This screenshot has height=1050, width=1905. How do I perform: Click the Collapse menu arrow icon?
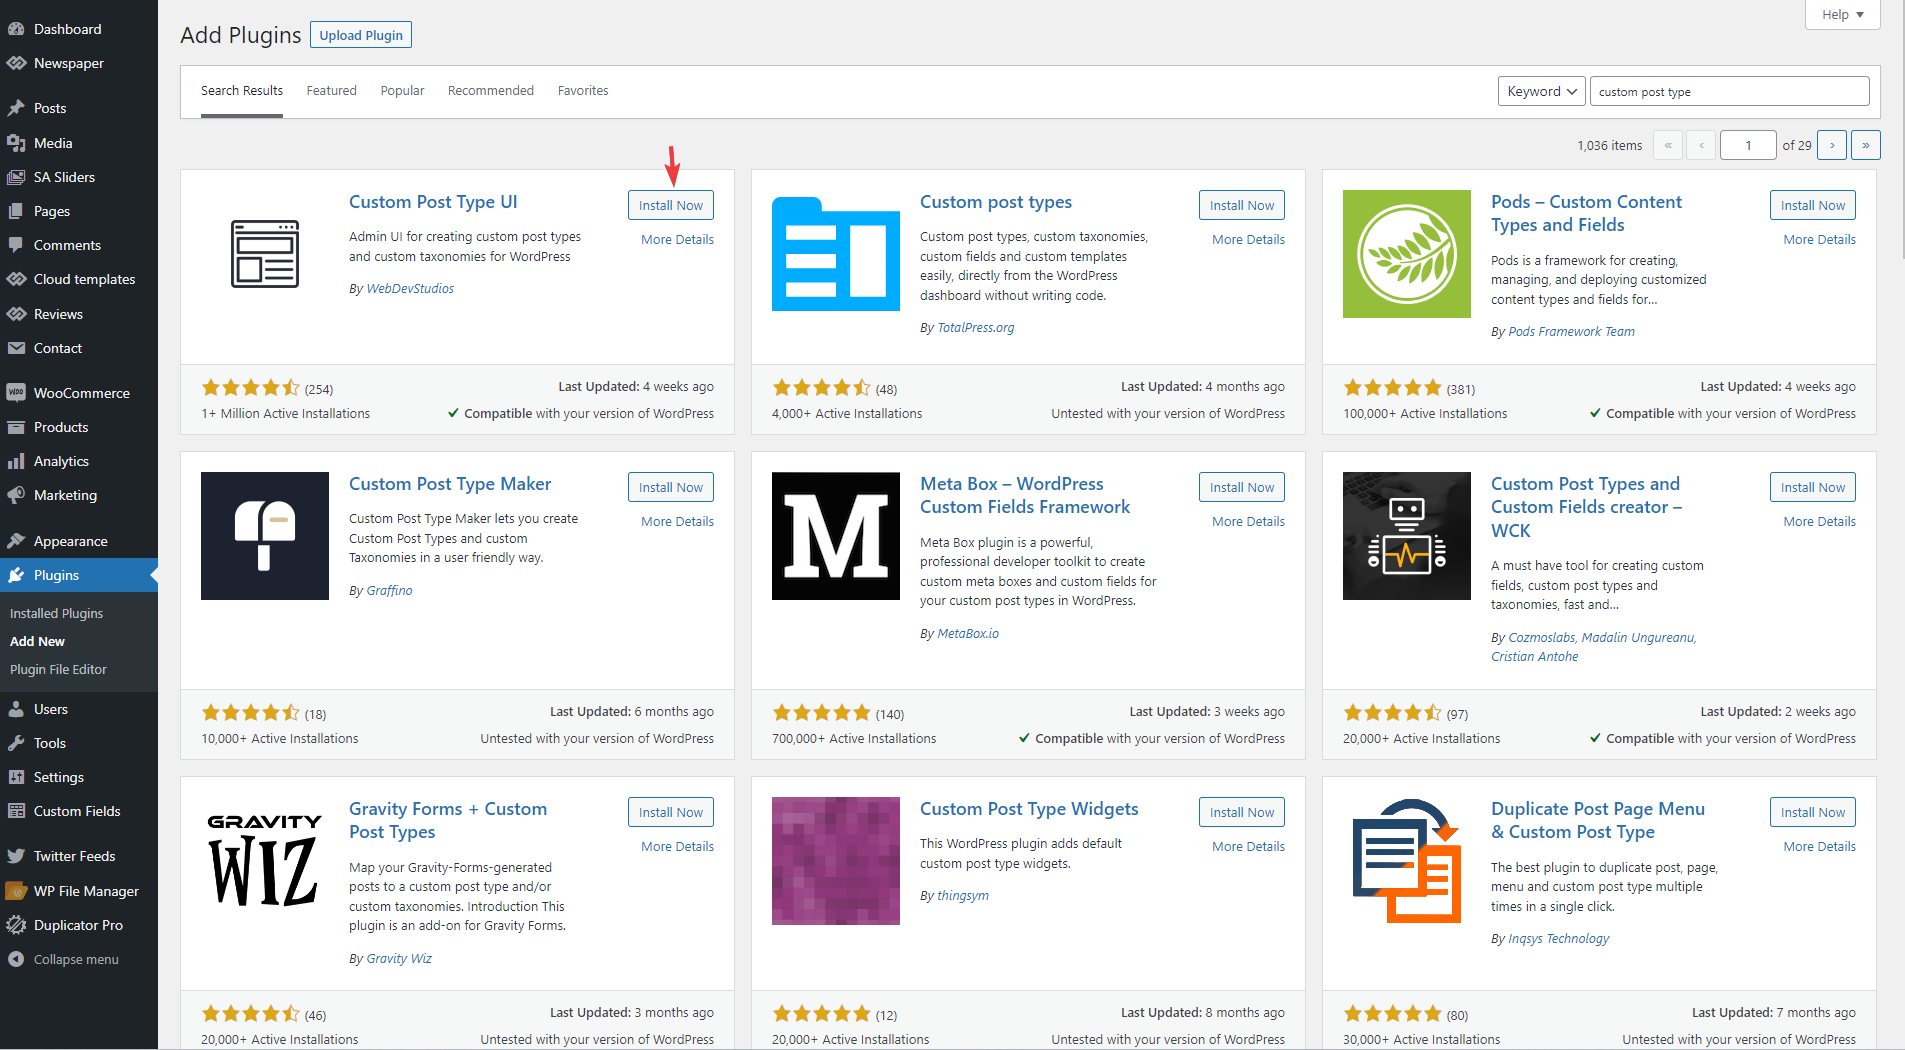point(16,959)
